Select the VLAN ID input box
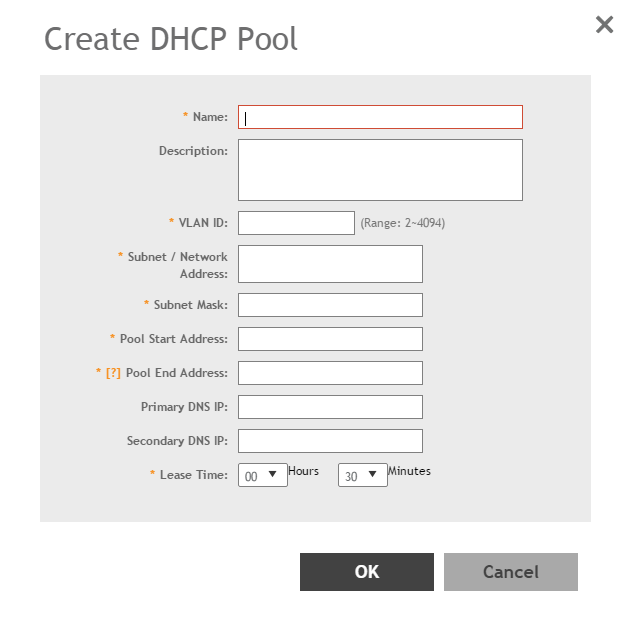 click(296, 223)
